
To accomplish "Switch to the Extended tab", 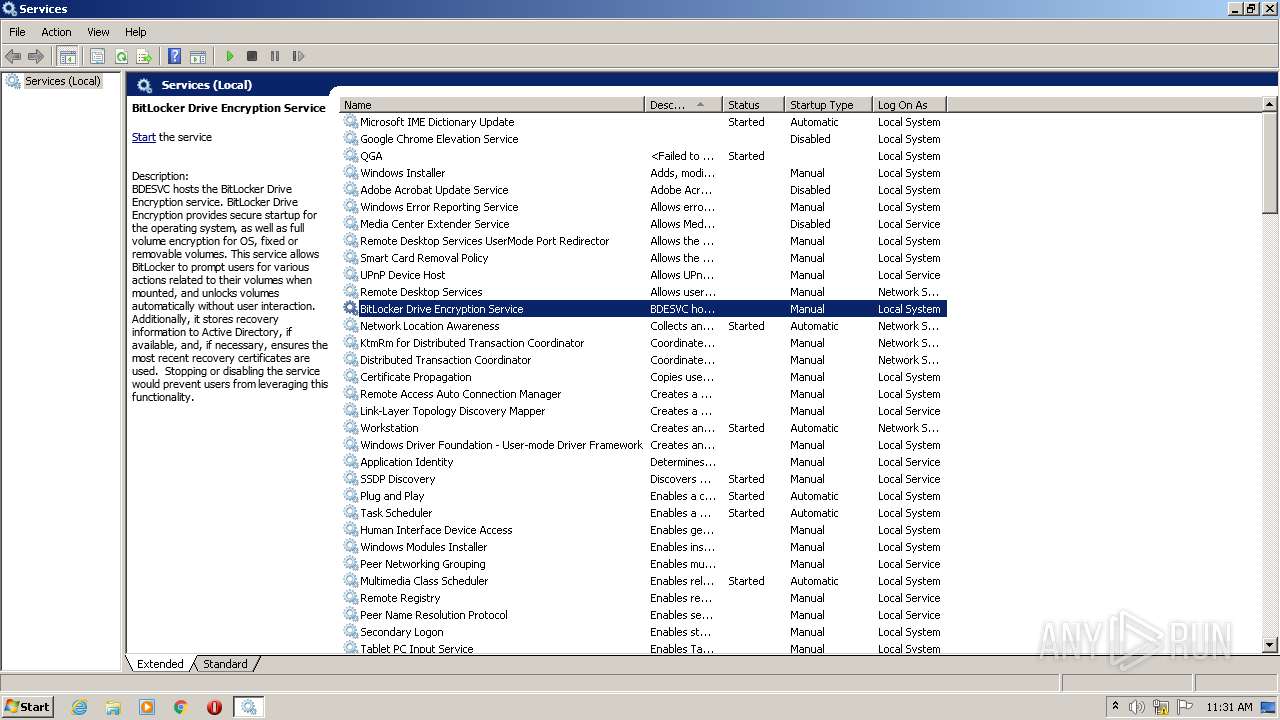I will [160, 664].
